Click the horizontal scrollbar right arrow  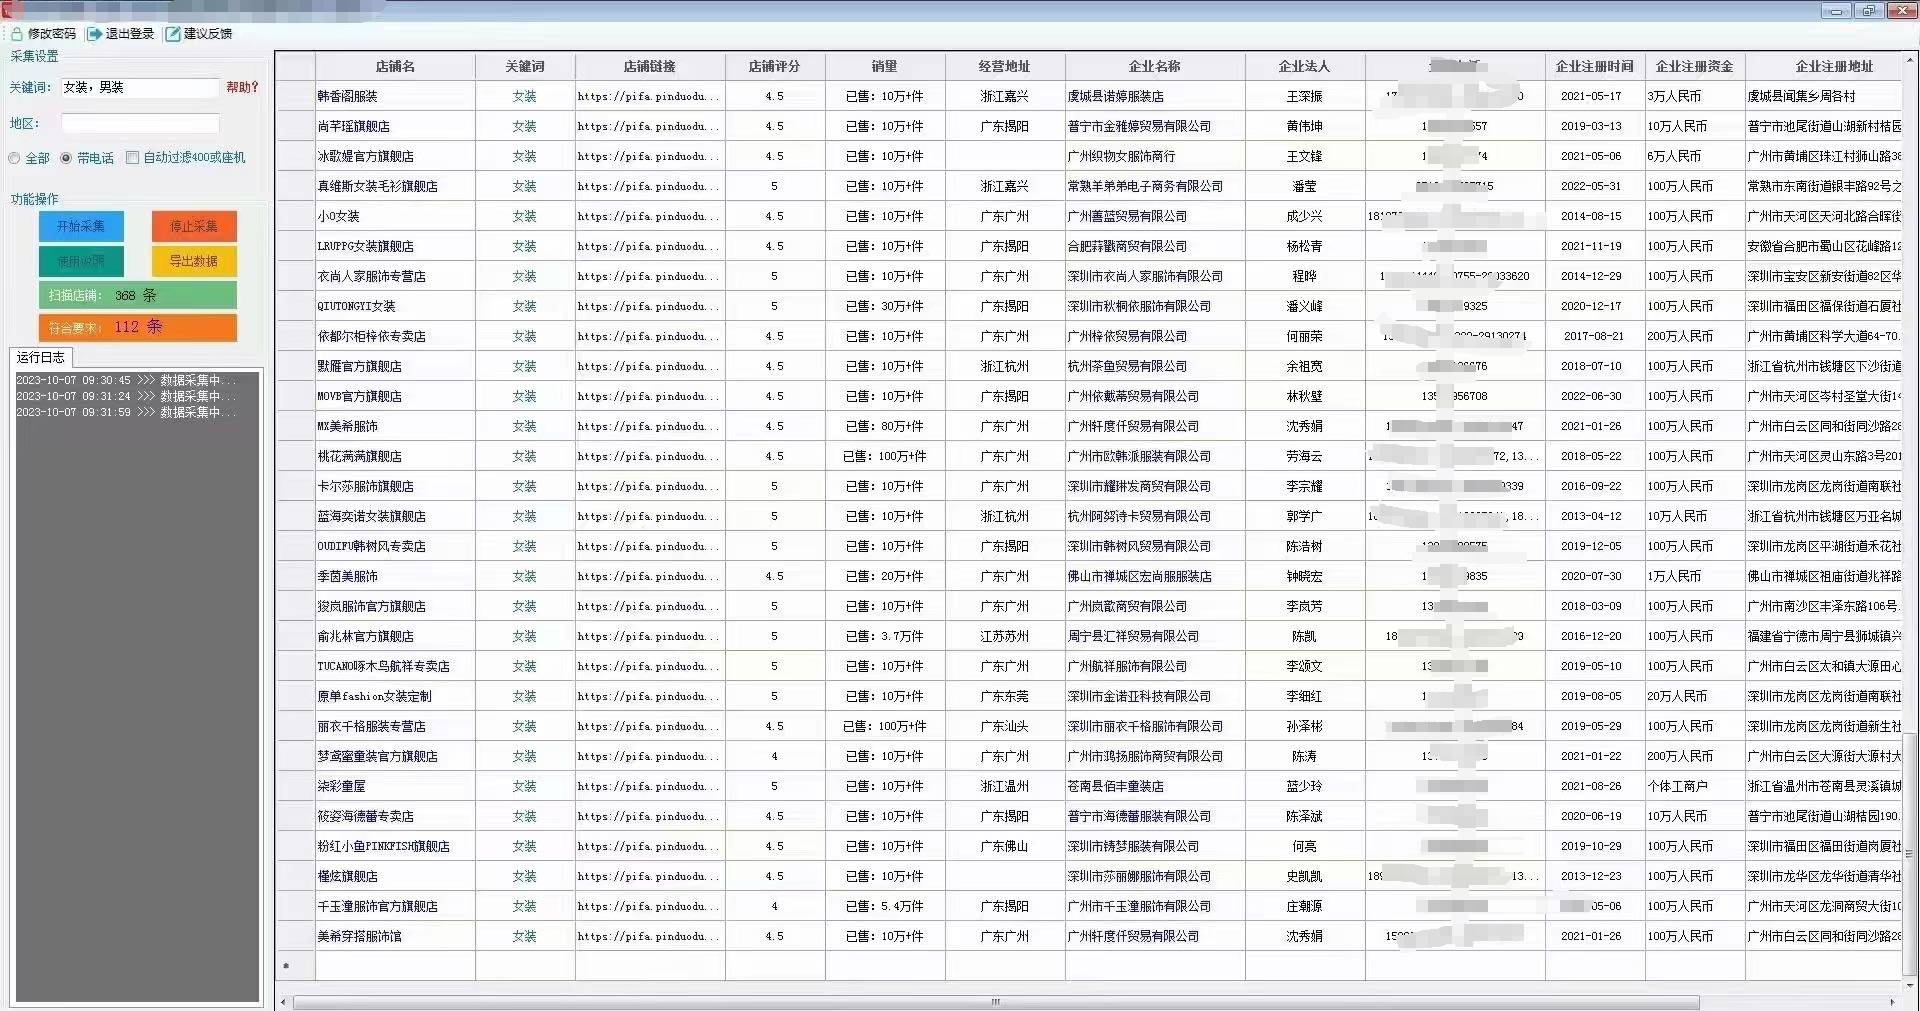pos(1892,1002)
